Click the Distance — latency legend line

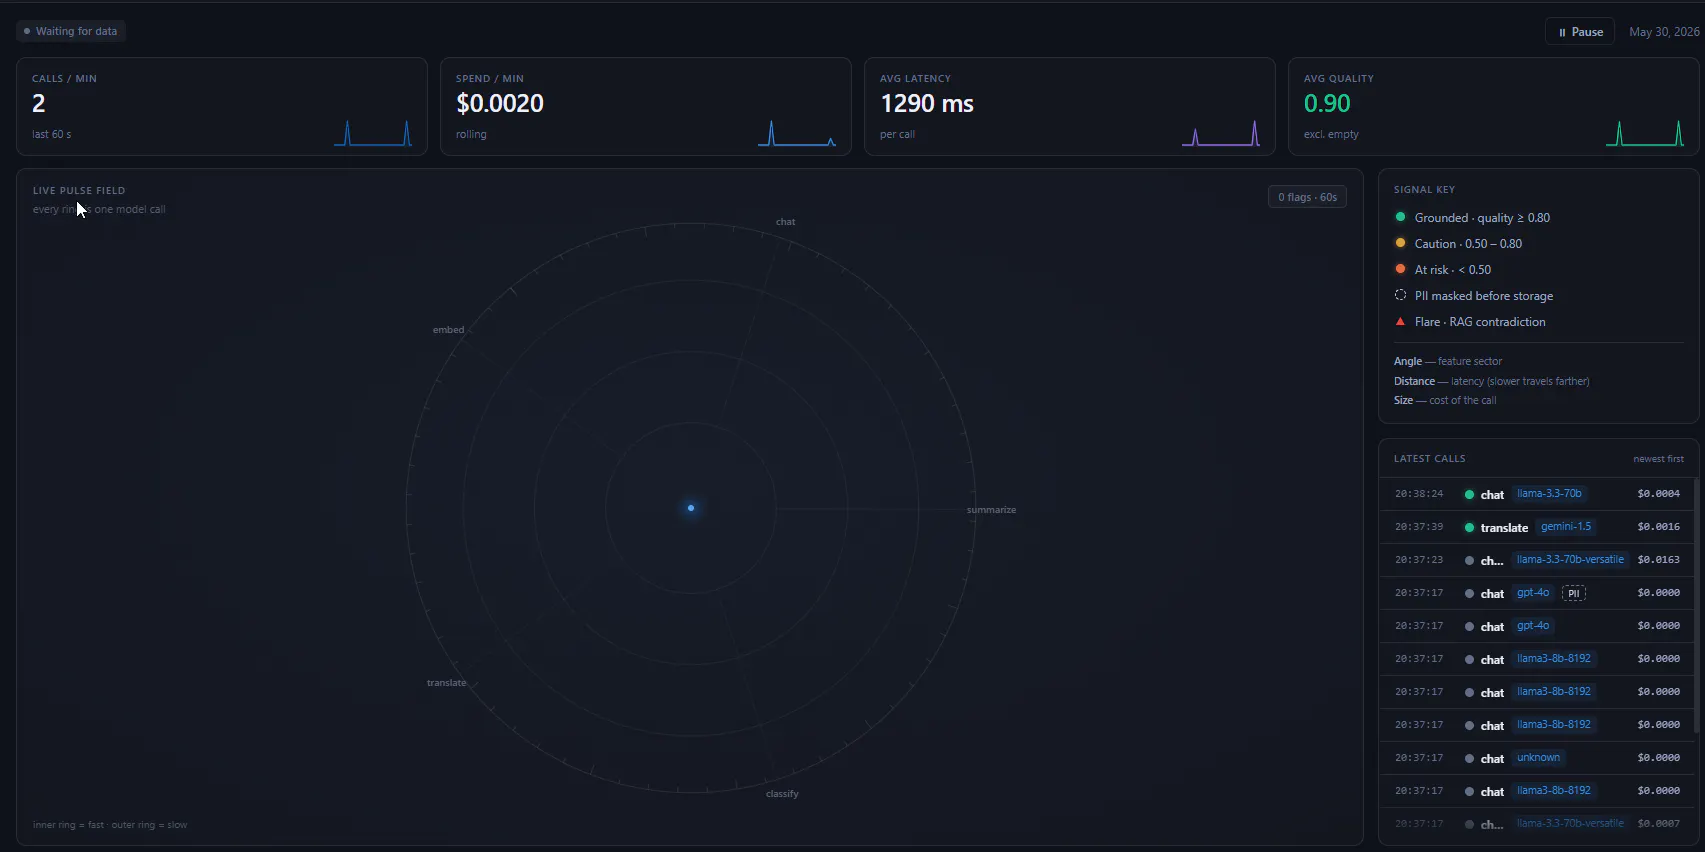[x=1492, y=381]
